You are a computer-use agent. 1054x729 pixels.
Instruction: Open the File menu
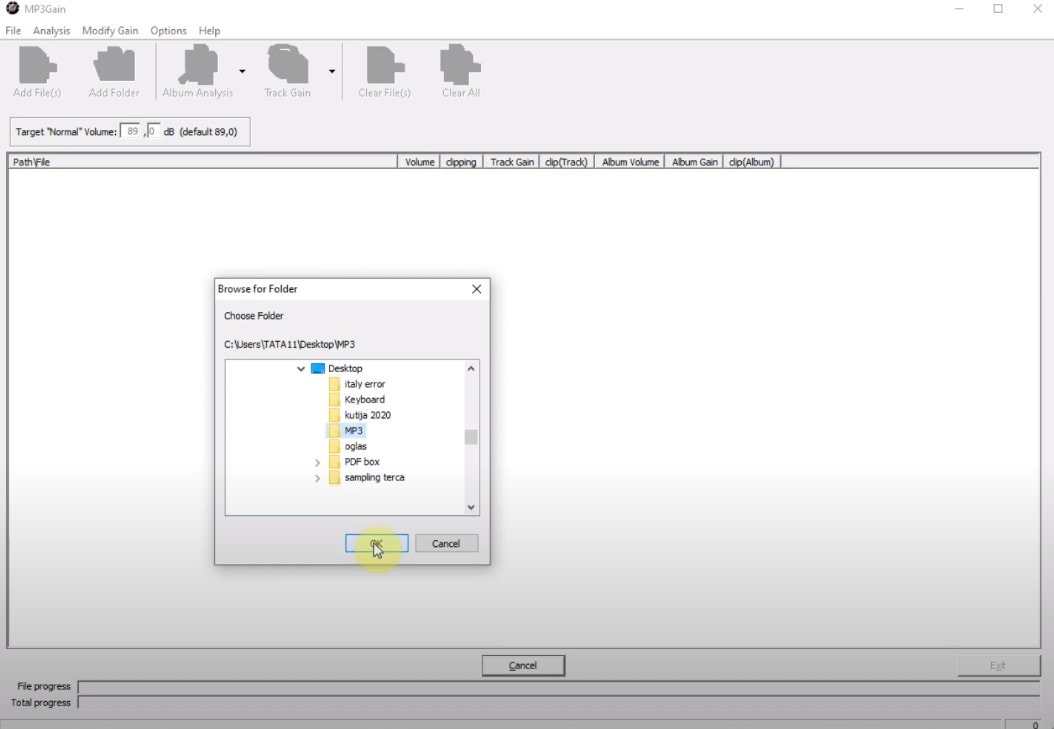point(13,30)
